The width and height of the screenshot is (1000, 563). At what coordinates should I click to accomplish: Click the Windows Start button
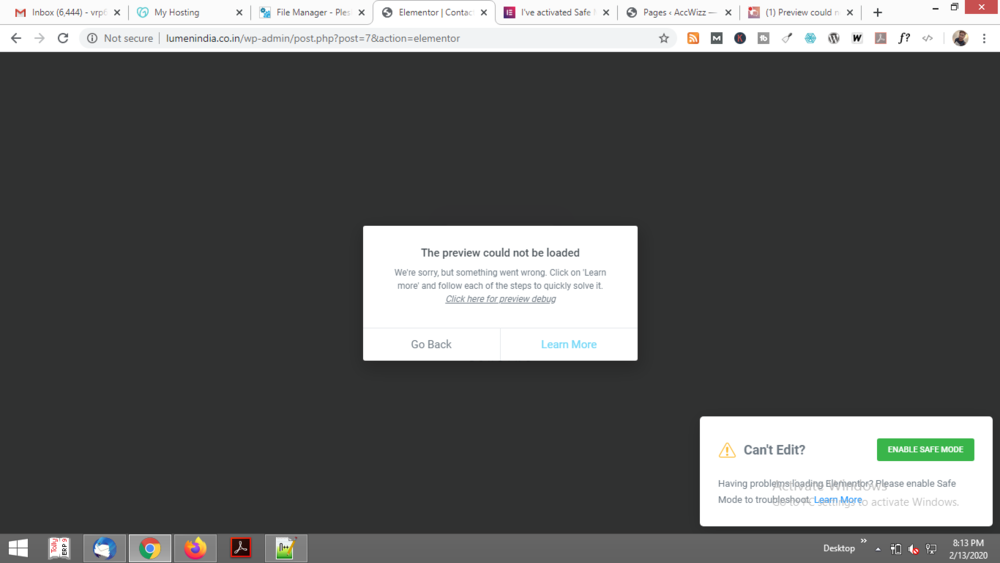pos(18,548)
